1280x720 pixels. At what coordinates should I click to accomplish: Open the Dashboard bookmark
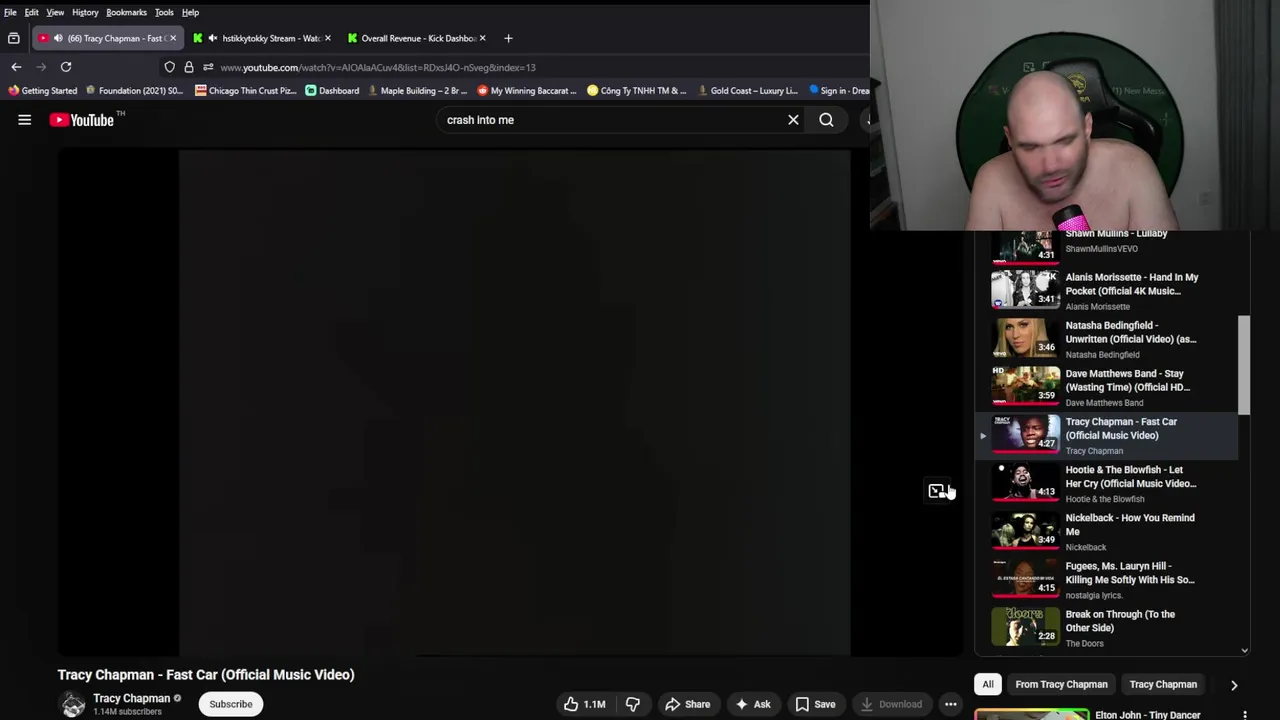[x=332, y=90]
